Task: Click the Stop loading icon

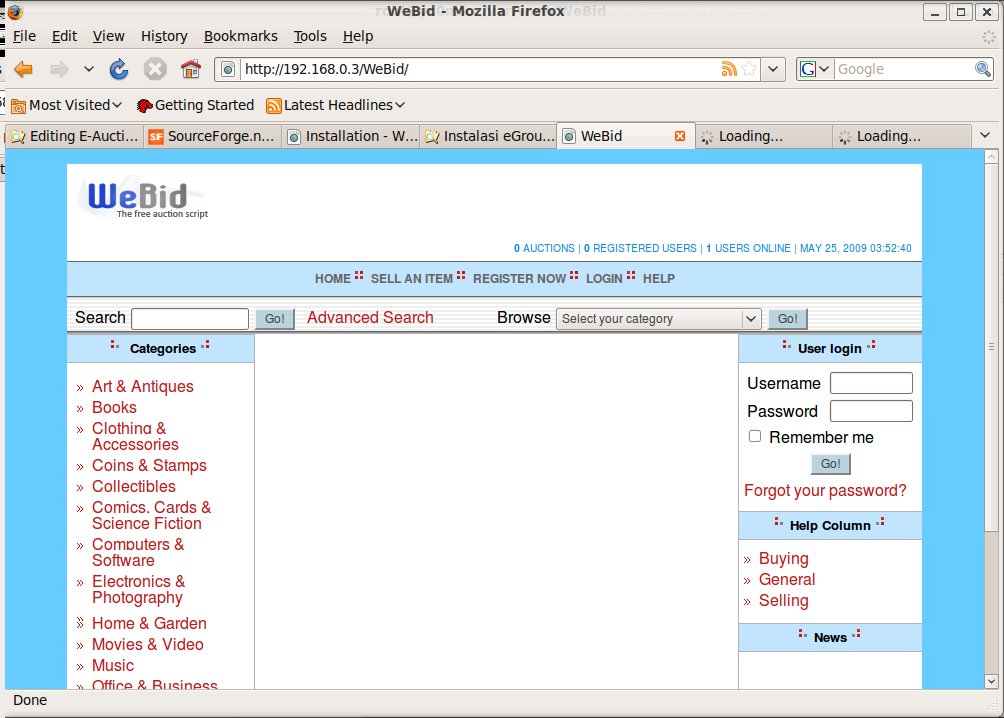Action: pos(155,69)
